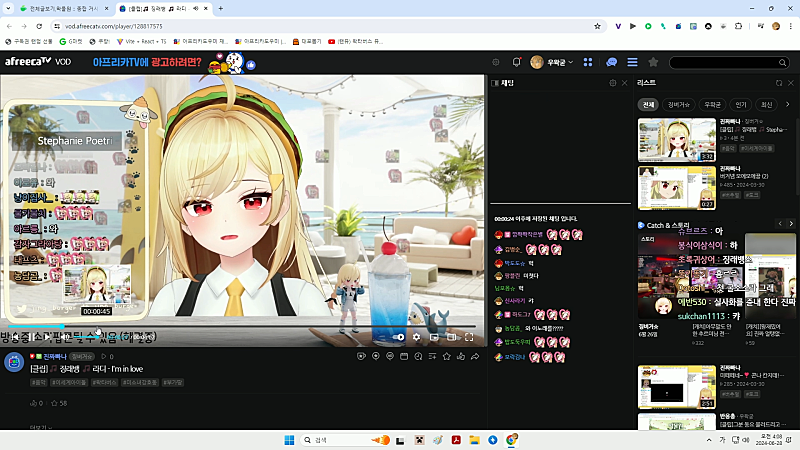
Task: Click the search magnifier icon in header
Action: click(x=782, y=62)
